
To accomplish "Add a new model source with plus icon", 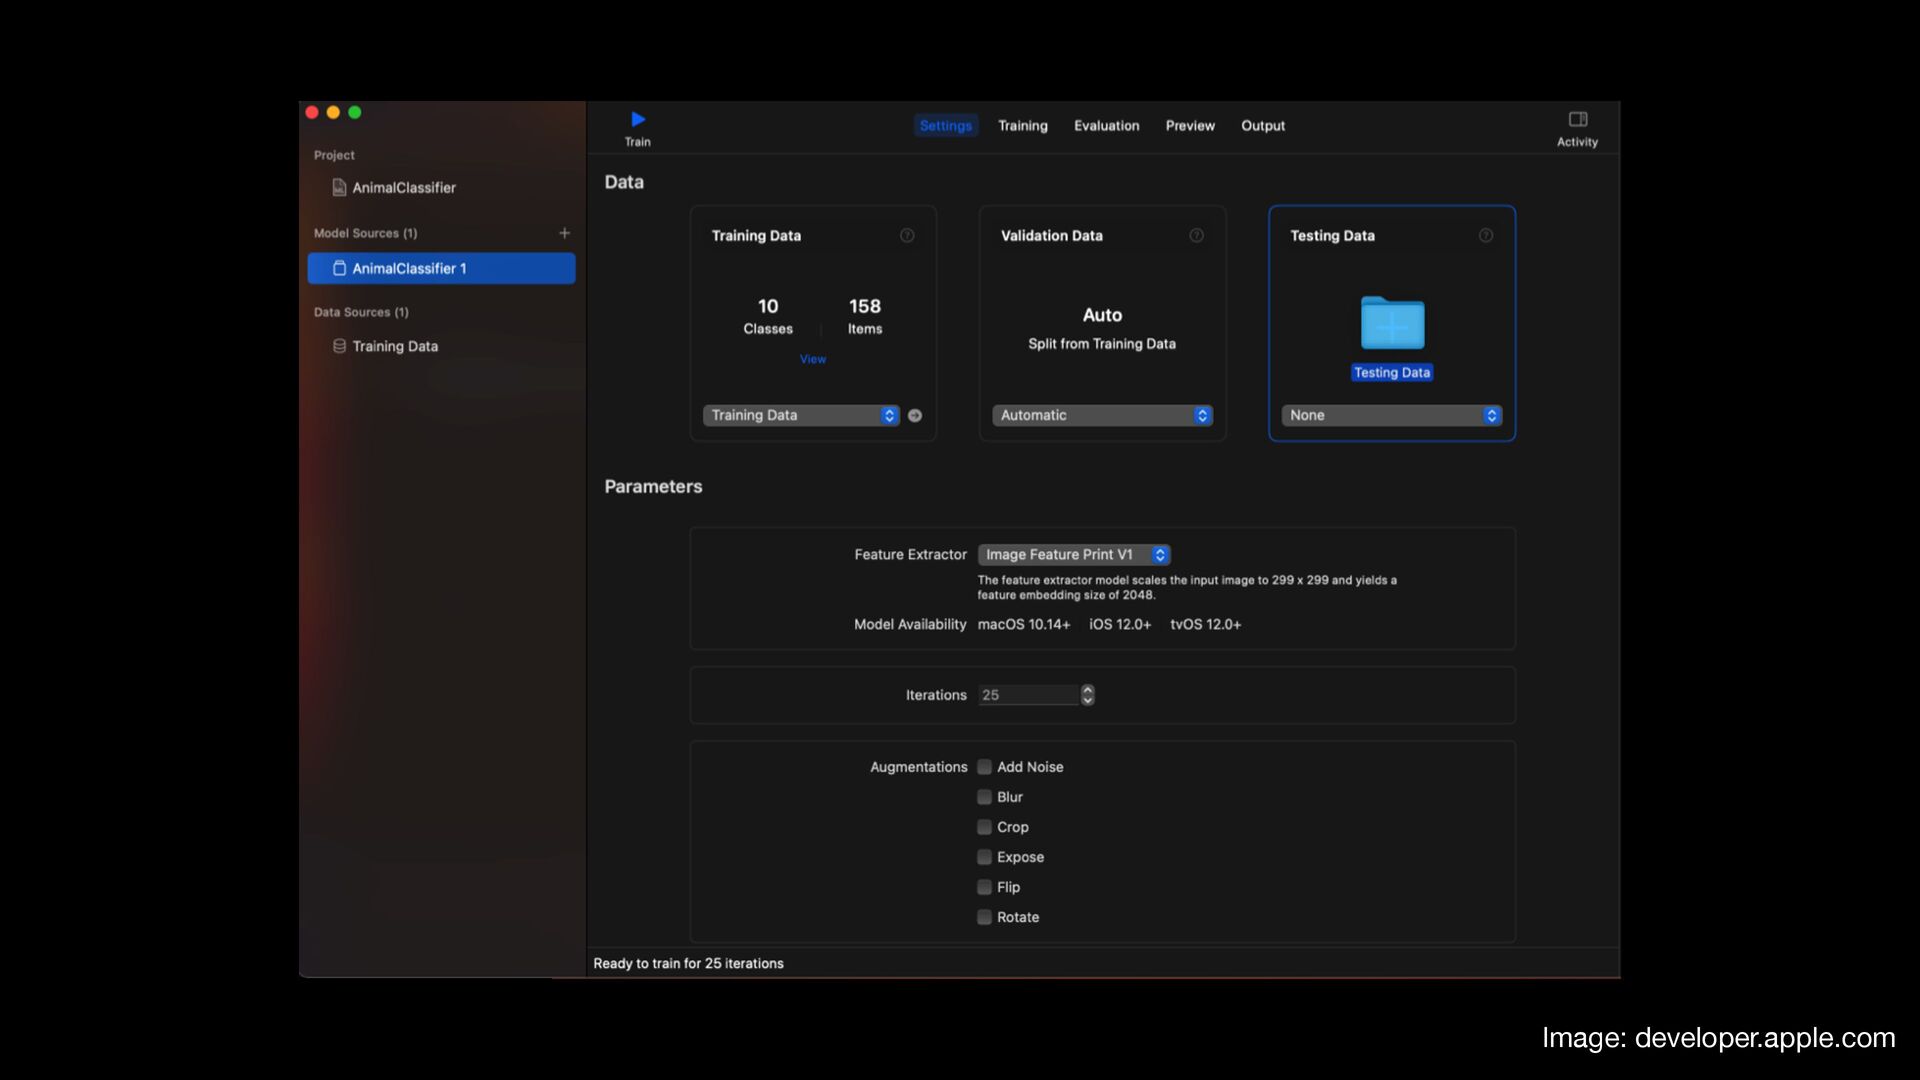I will (564, 233).
